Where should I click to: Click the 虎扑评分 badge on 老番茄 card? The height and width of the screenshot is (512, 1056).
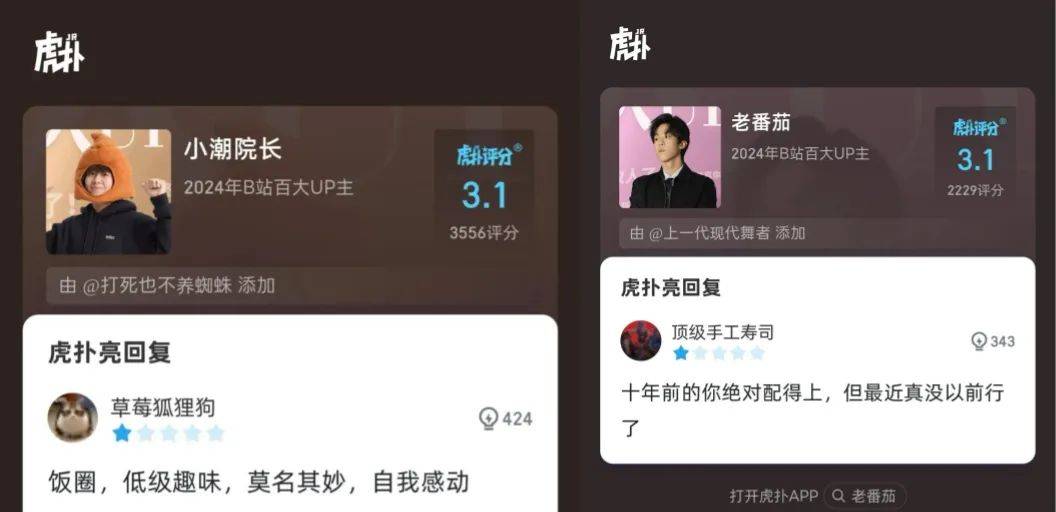click(x=979, y=127)
